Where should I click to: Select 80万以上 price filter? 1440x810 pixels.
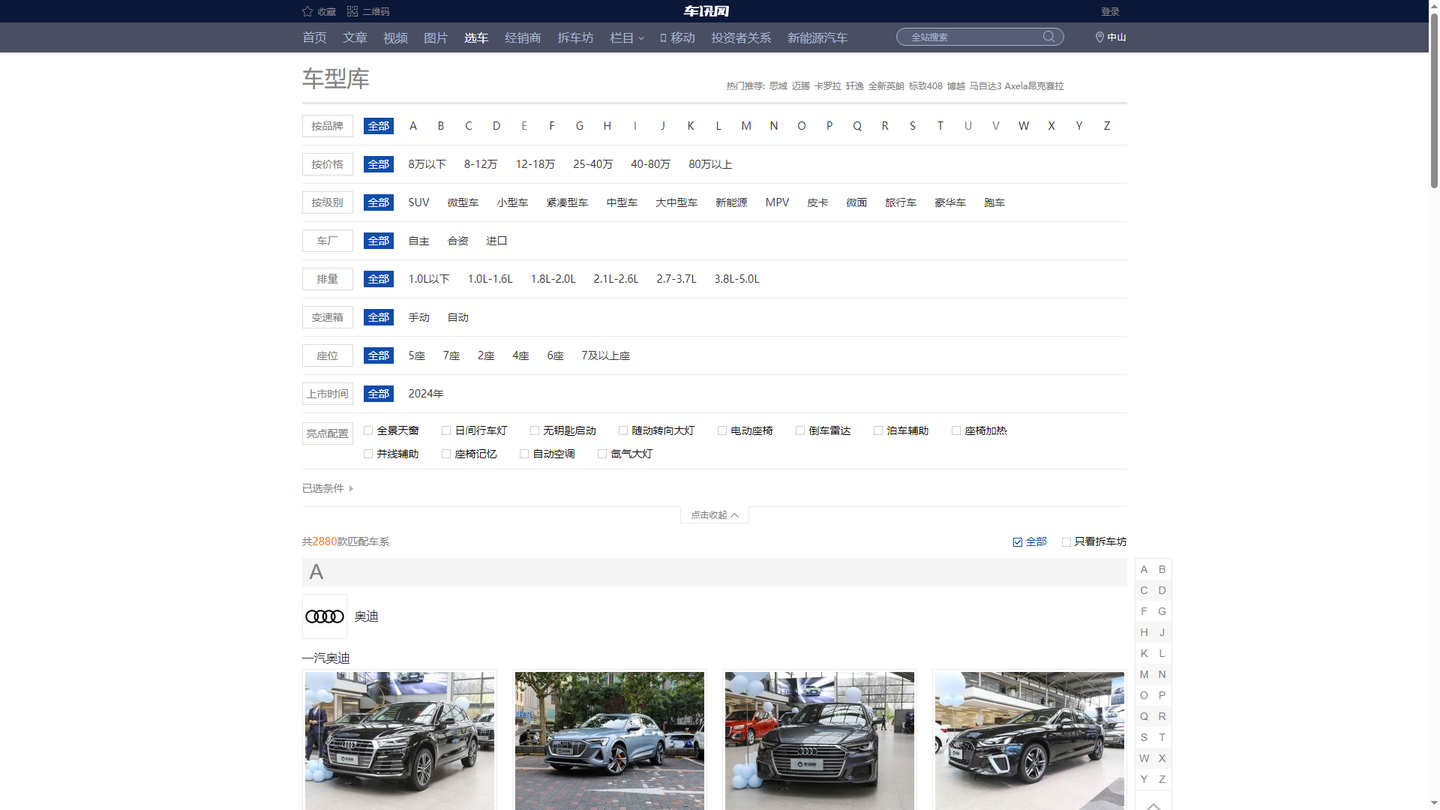710,164
